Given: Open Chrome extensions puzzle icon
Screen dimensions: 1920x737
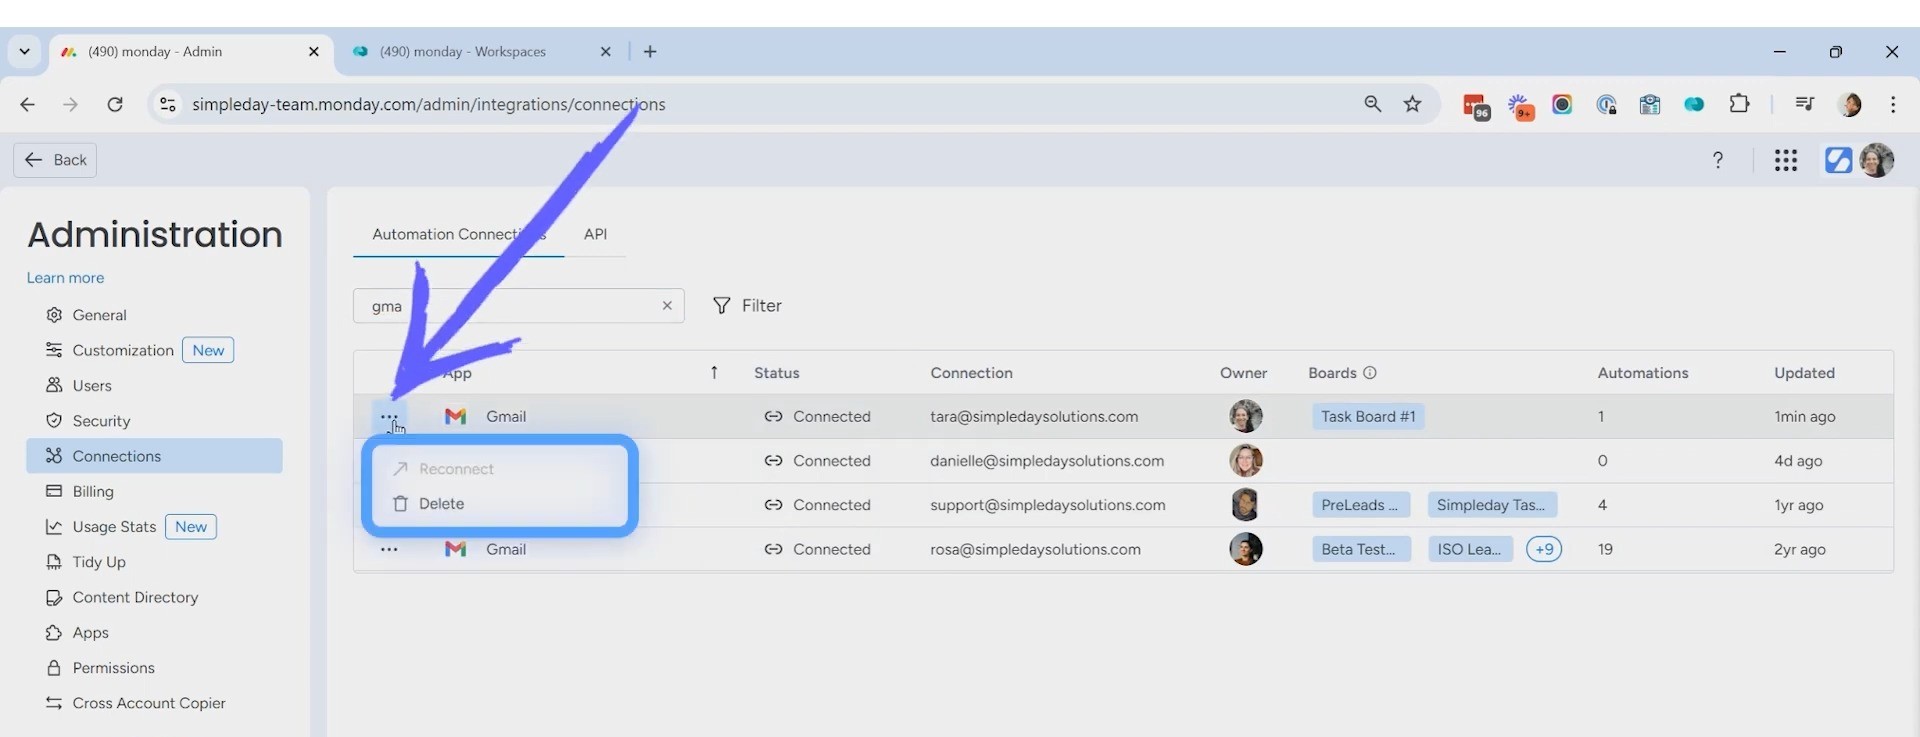Looking at the screenshot, I should (x=1739, y=104).
